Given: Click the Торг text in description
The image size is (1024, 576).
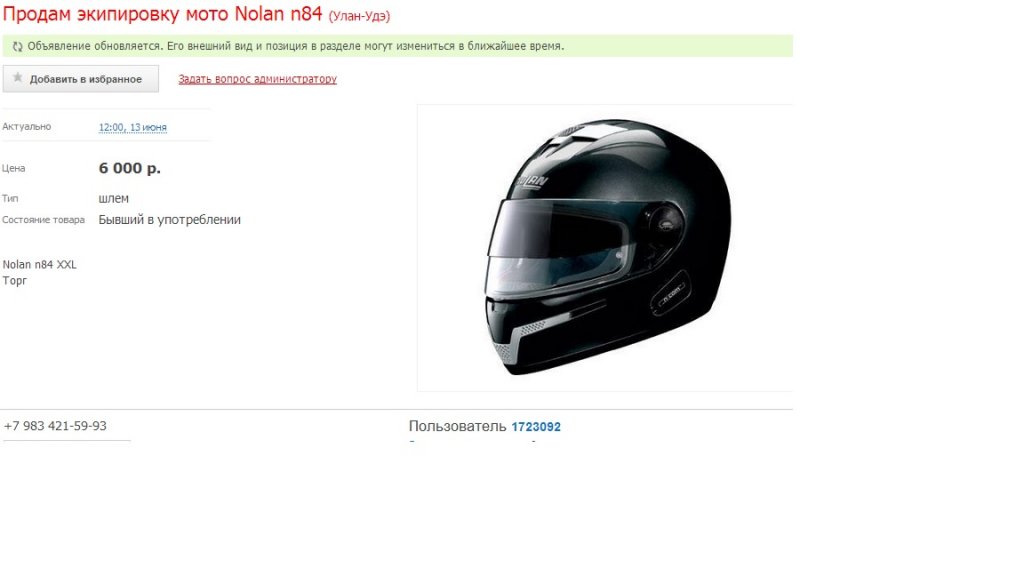Looking at the screenshot, I should 14,281.
